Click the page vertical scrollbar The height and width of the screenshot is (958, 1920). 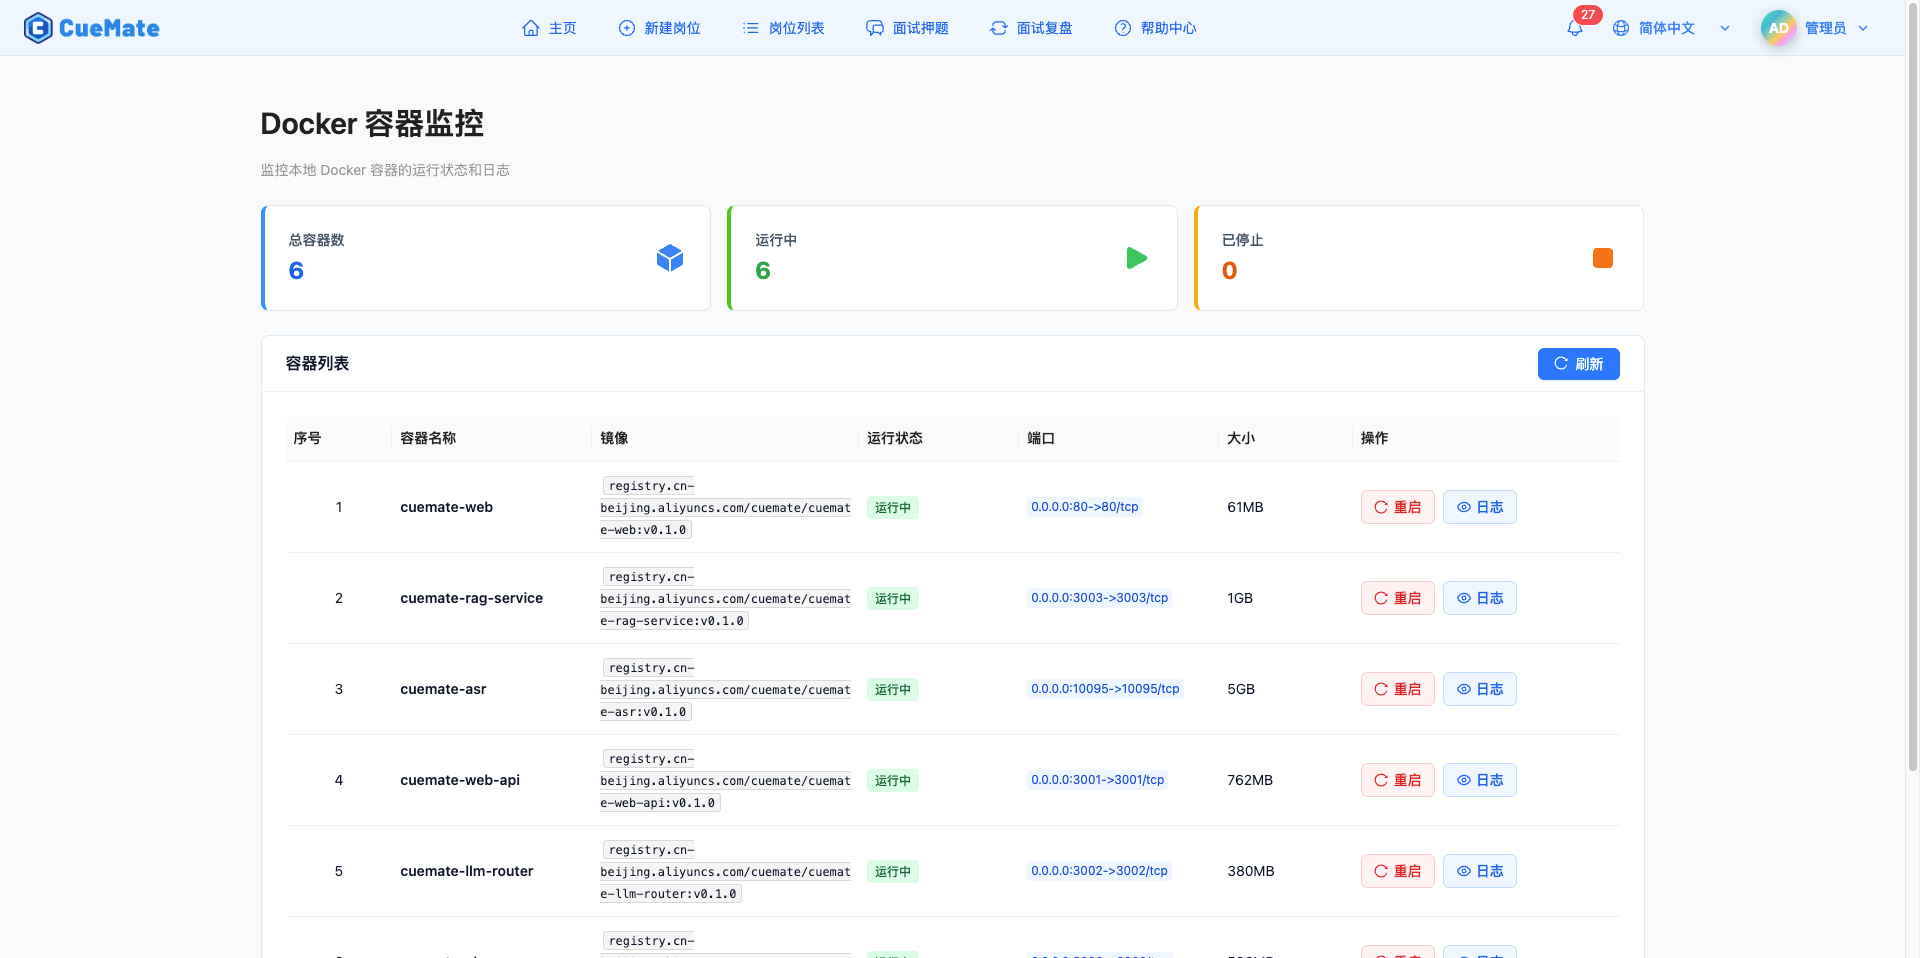1912,400
